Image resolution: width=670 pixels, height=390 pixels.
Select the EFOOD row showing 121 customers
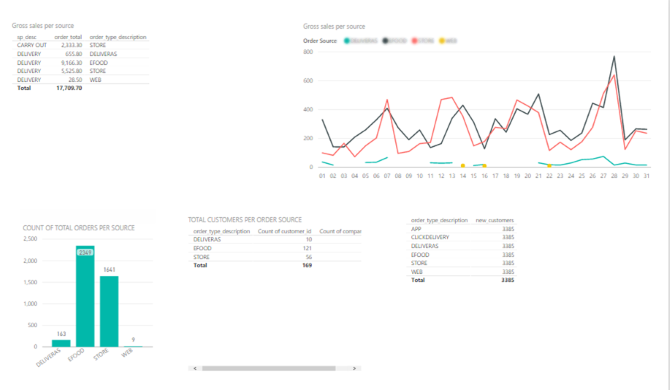275,248
